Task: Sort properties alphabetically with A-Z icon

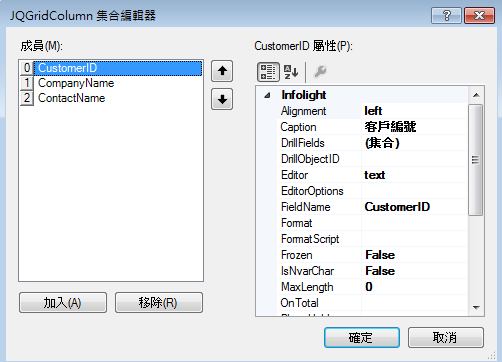Action: [x=291, y=72]
